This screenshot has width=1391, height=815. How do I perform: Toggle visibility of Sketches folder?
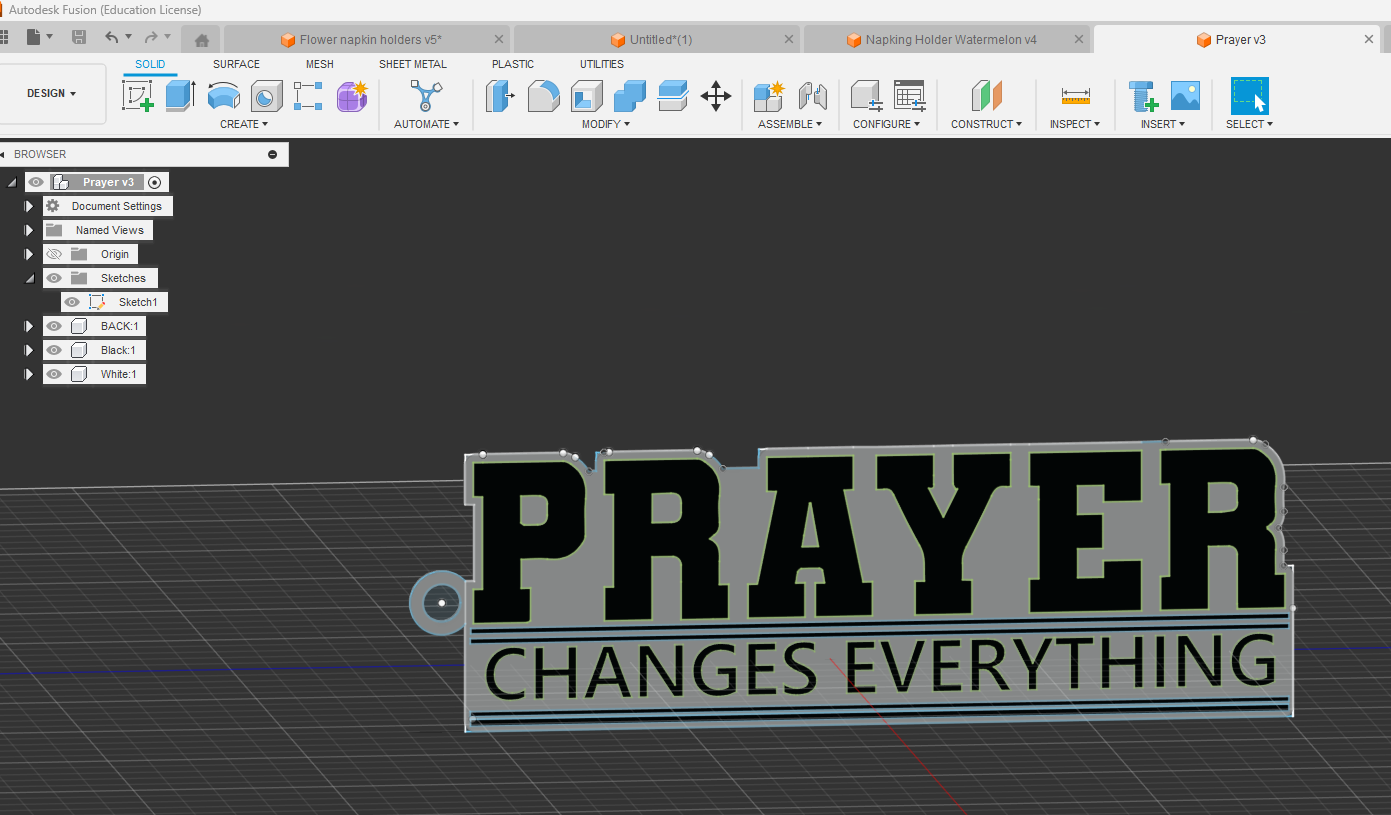click(x=54, y=278)
